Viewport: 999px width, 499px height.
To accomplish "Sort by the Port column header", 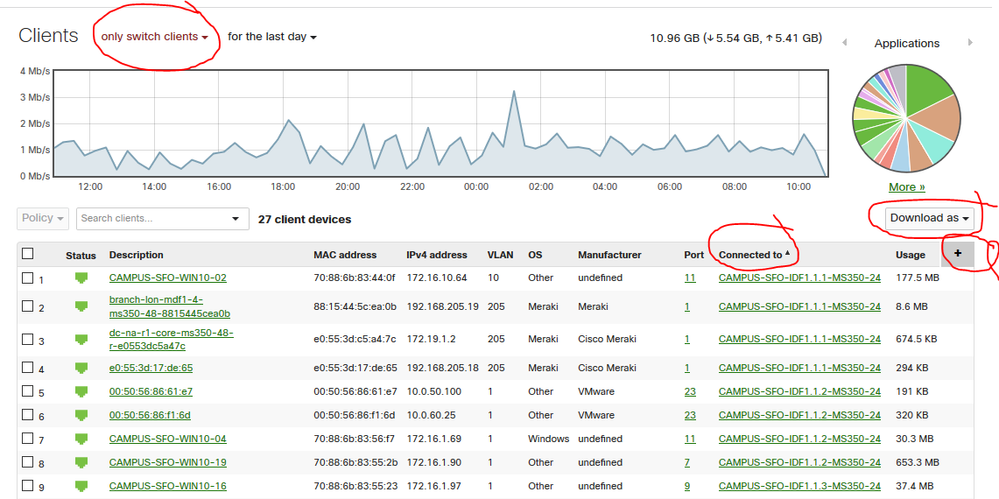I will point(694,255).
